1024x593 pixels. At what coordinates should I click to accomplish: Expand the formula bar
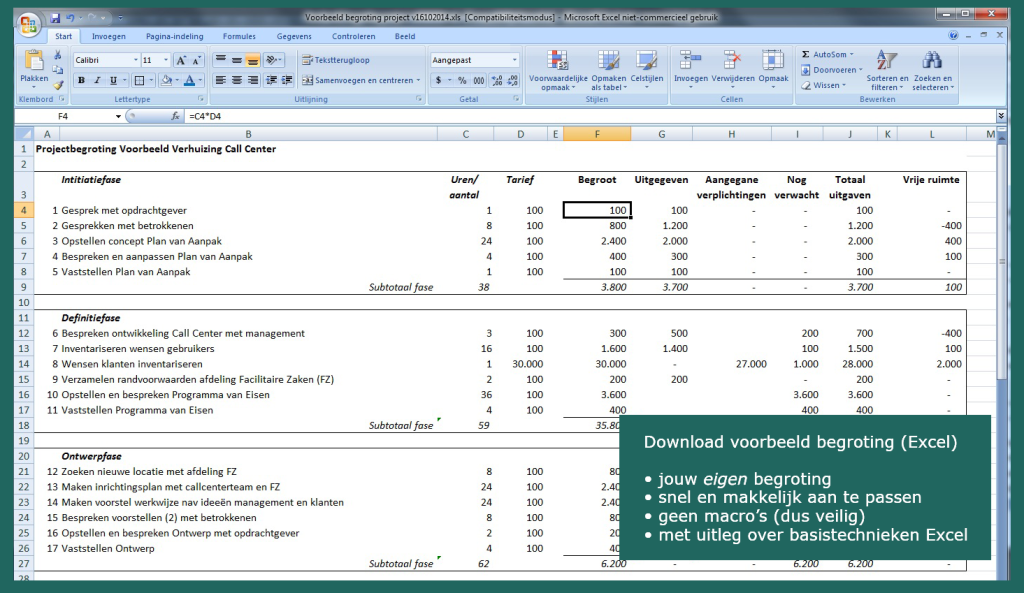(x=1001, y=116)
